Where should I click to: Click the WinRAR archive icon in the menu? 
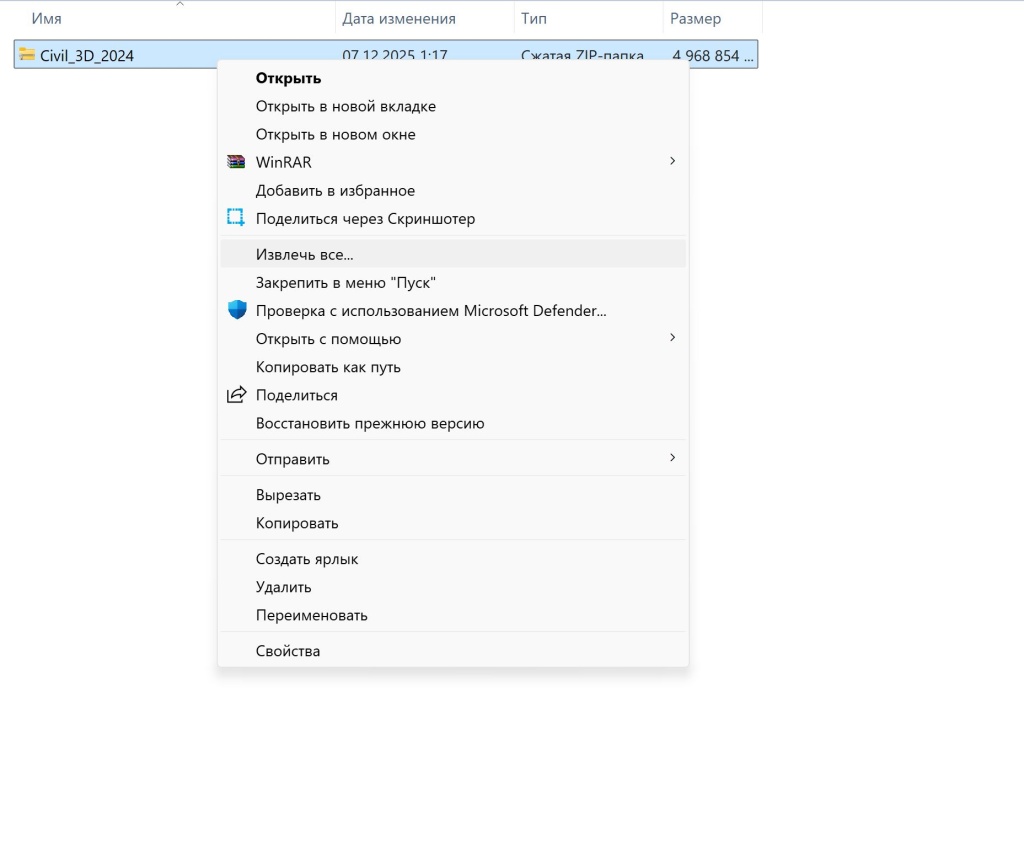(236, 161)
